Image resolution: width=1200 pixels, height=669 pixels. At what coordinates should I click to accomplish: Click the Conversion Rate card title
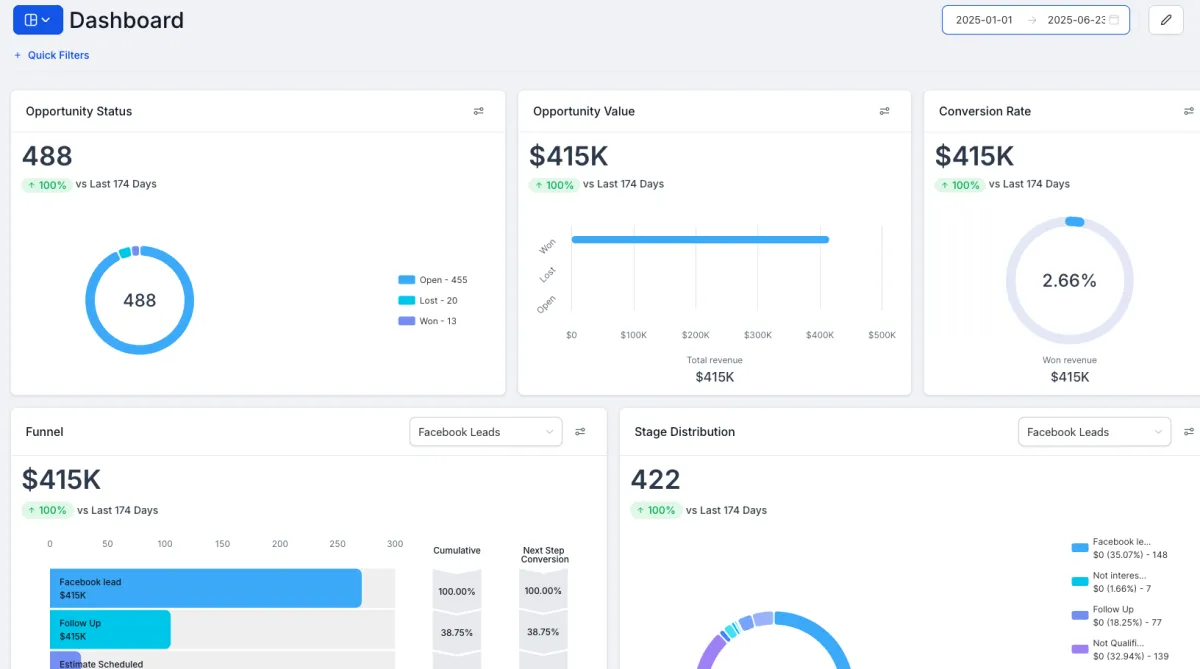point(985,111)
